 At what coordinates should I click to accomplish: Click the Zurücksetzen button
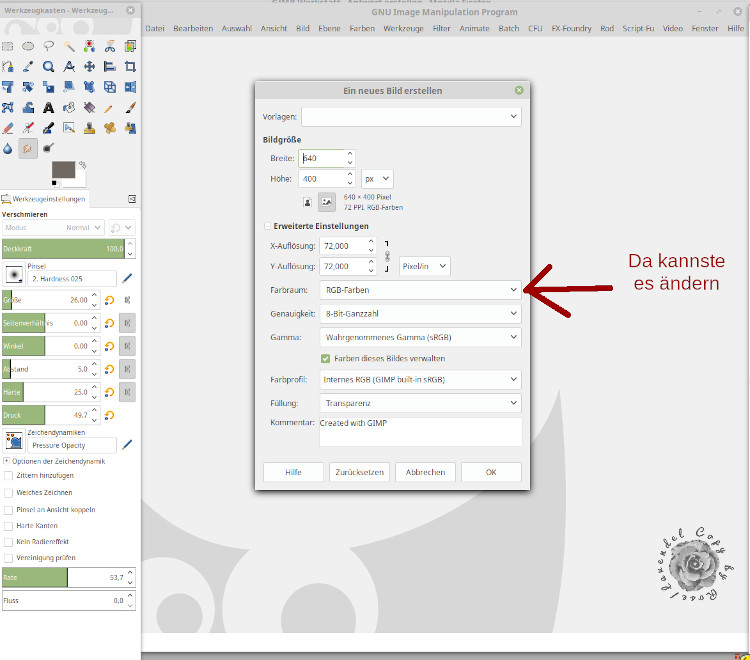pos(359,472)
